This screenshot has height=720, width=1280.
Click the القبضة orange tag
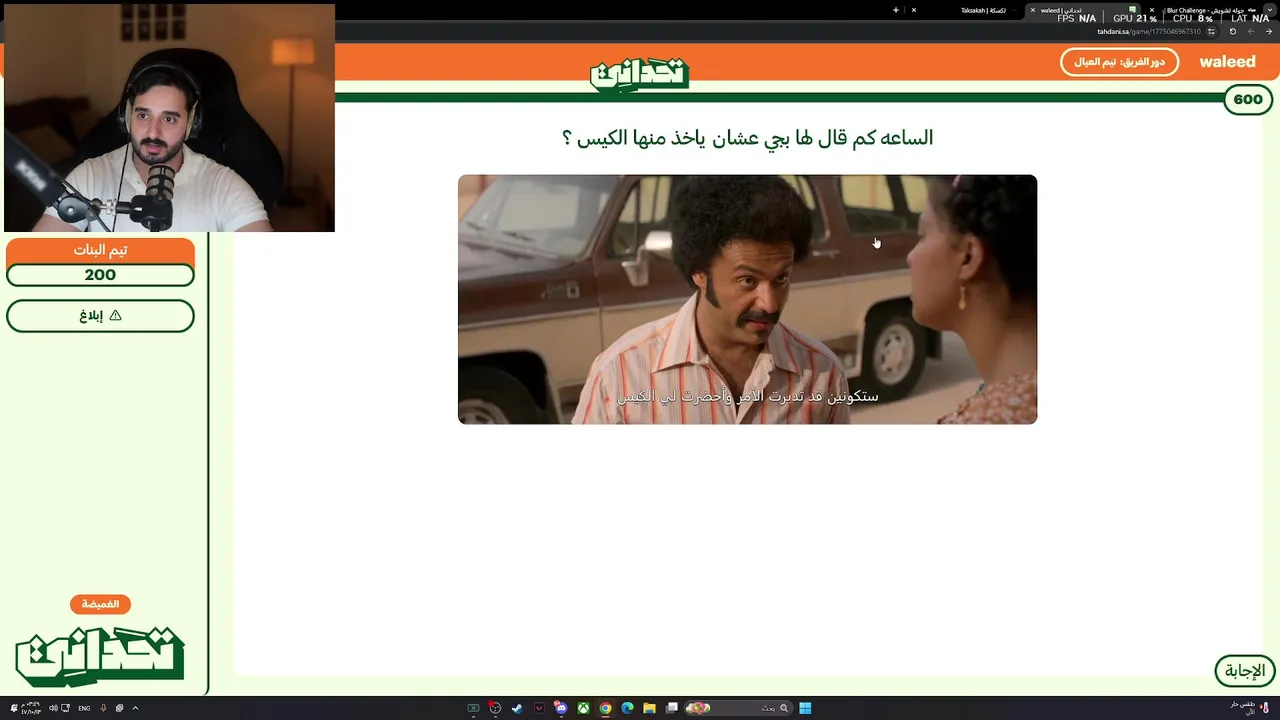(100, 604)
